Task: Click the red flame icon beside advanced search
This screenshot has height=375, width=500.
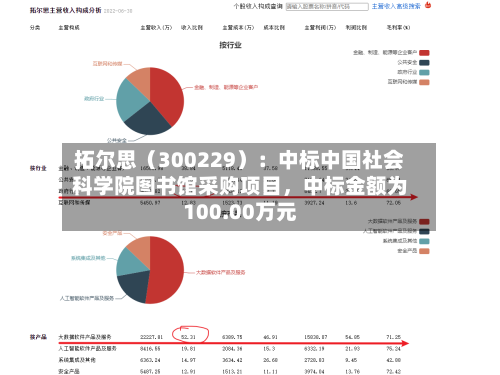Action: (428, 5)
